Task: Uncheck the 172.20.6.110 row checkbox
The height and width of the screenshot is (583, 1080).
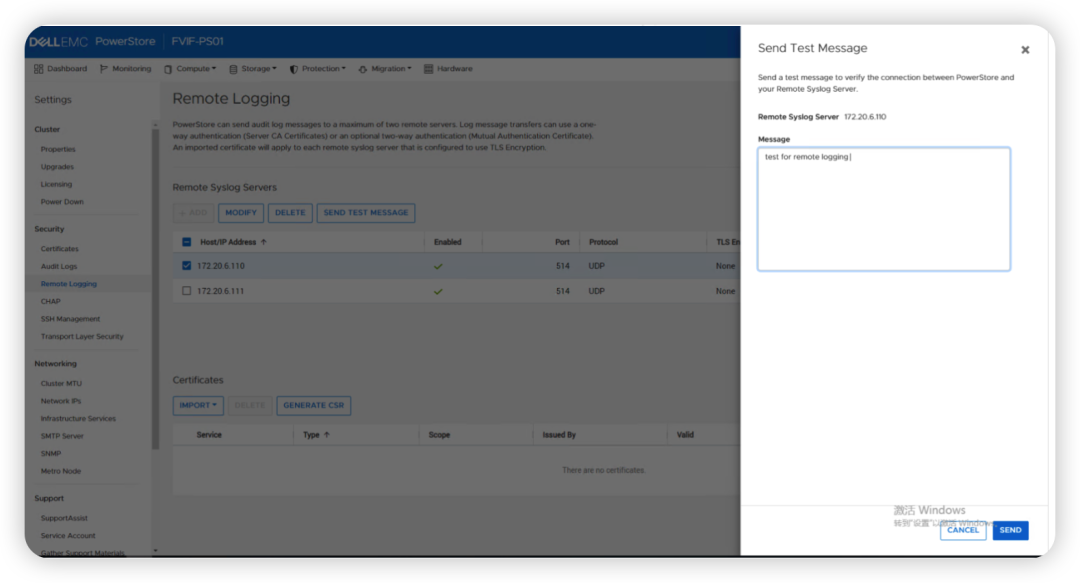Action: point(187,265)
